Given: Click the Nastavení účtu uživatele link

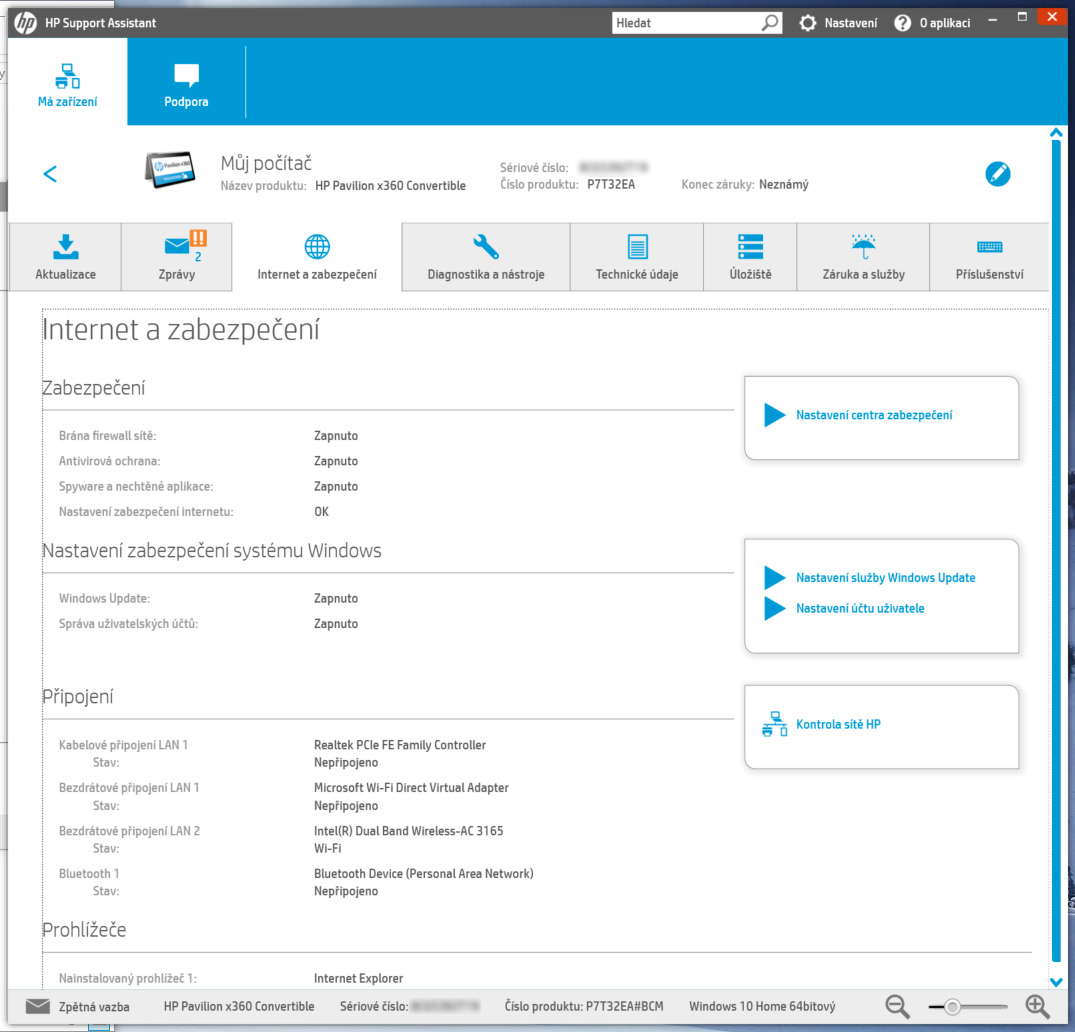Looking at the screenshot, I should point(860,608).
